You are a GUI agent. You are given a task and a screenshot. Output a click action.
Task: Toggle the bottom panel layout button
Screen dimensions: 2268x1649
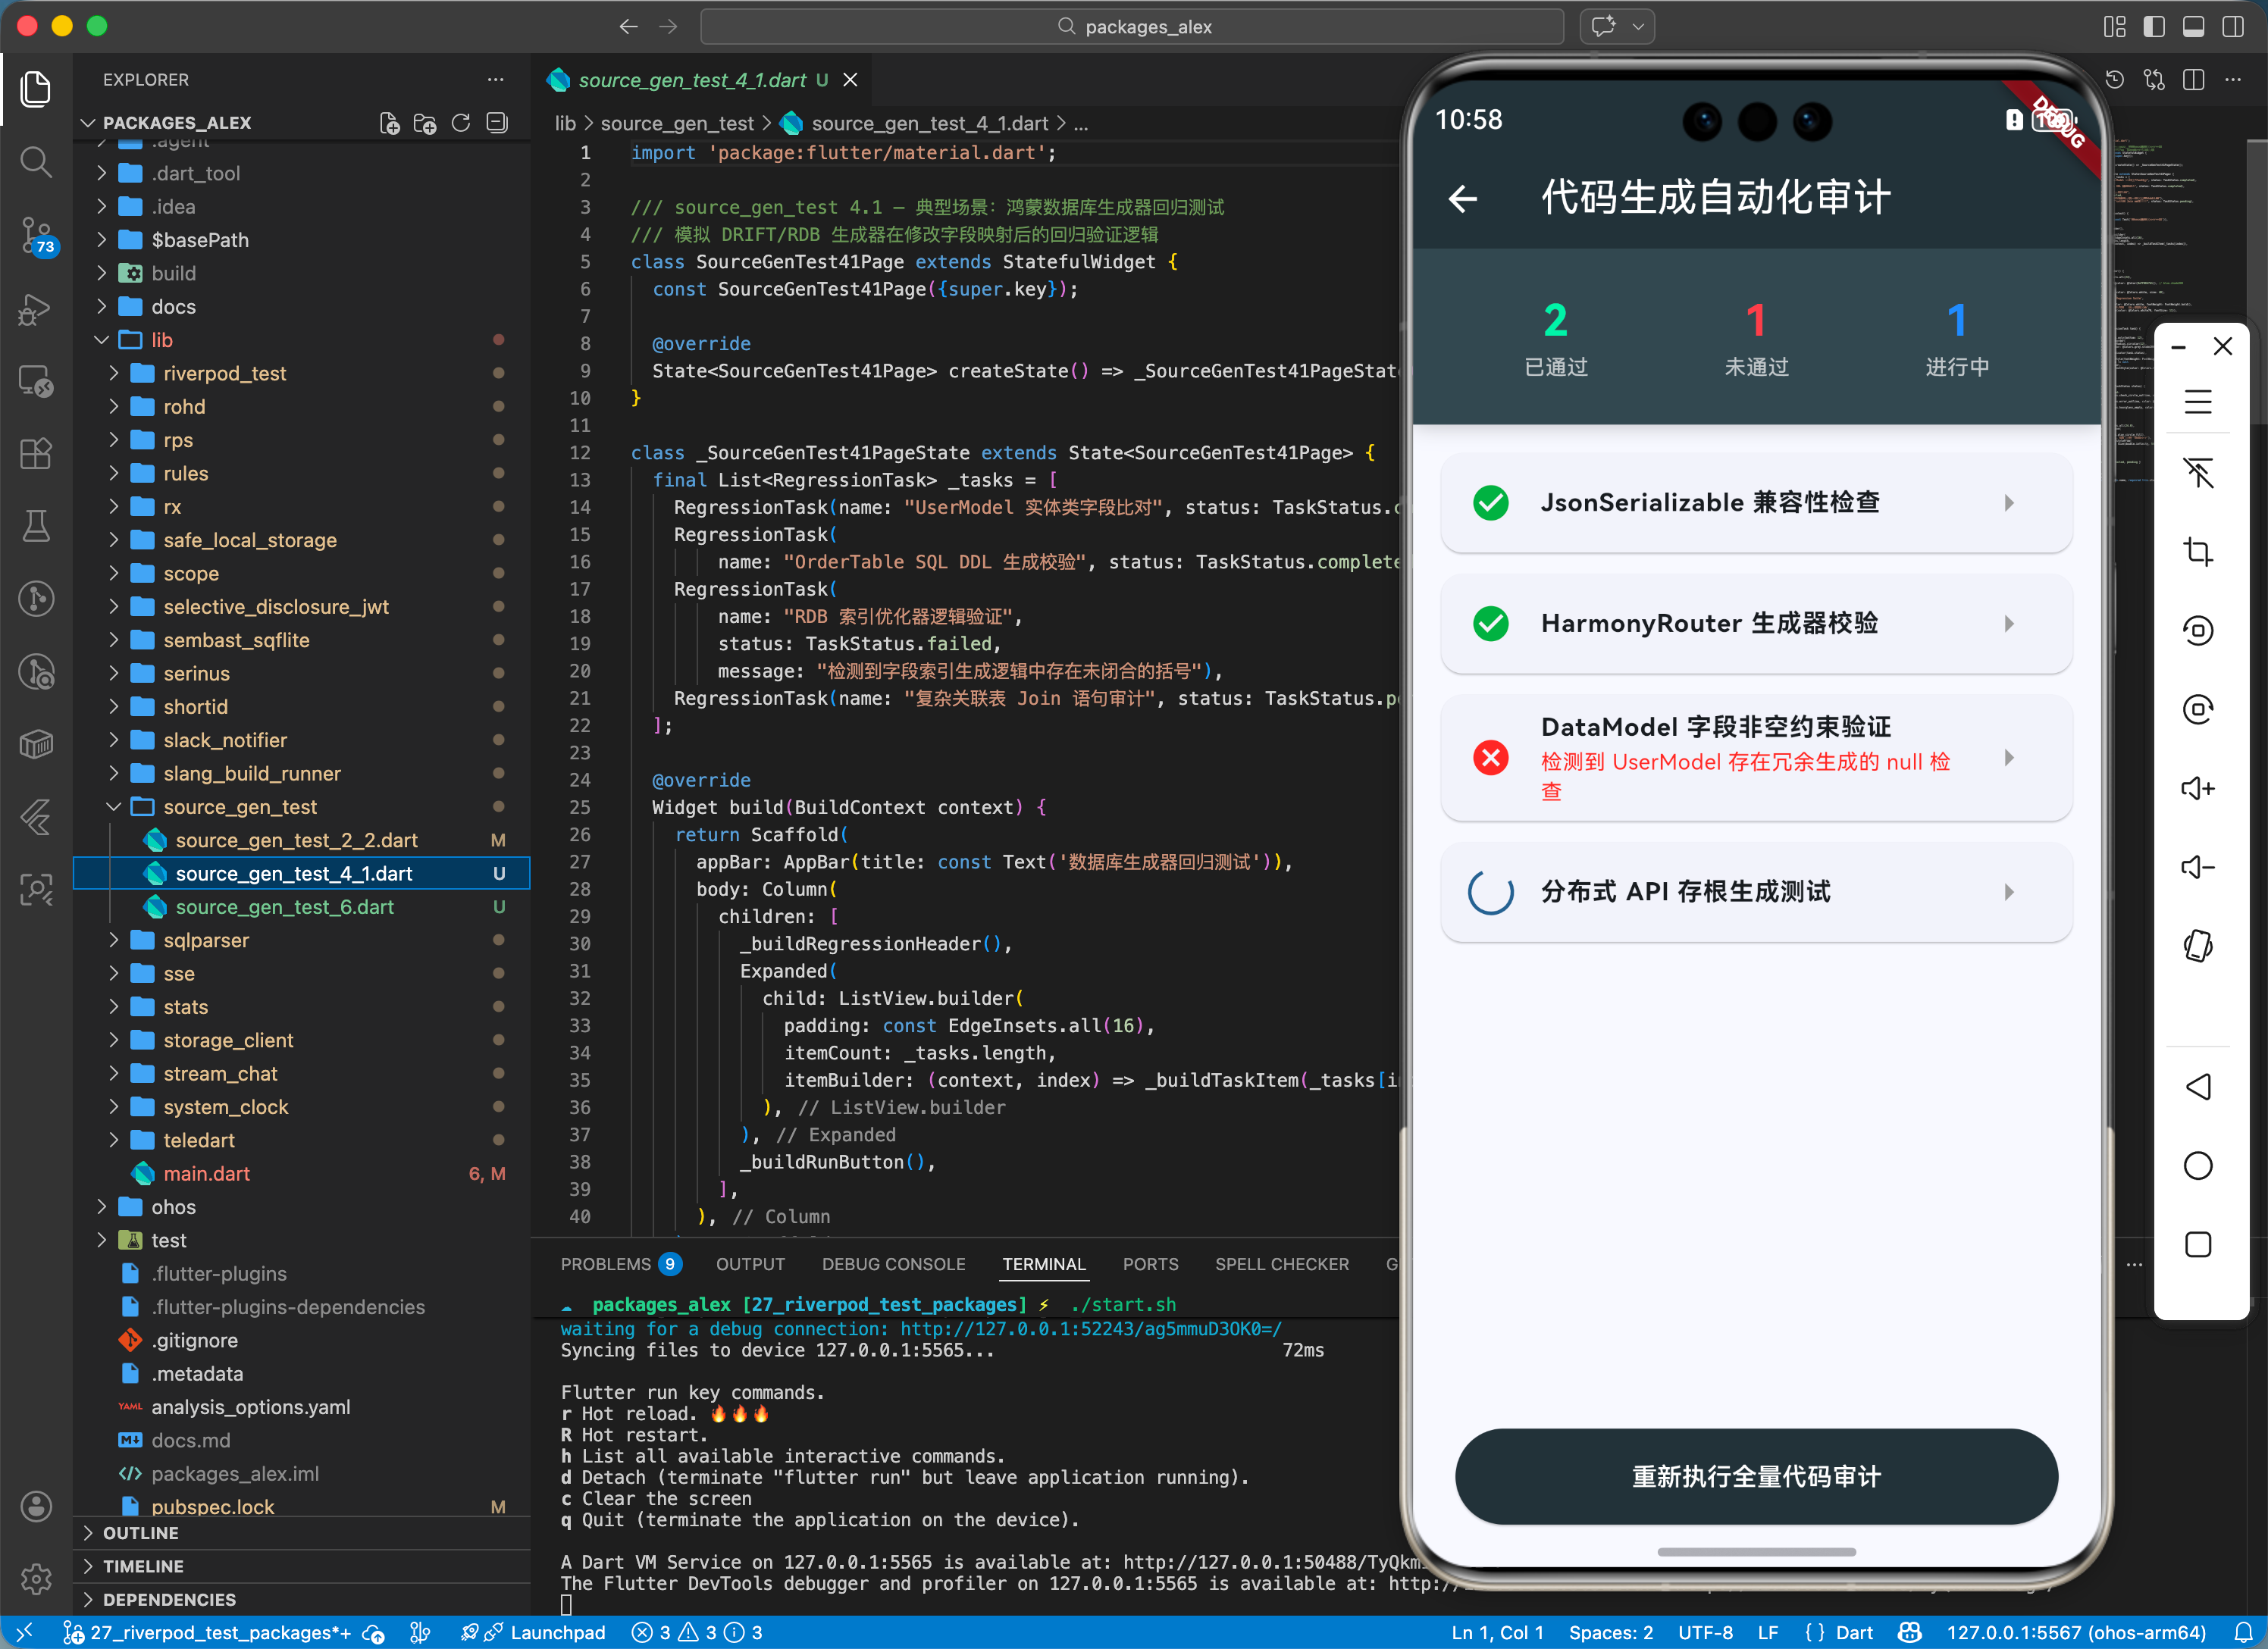click(x=2193, y=27)
